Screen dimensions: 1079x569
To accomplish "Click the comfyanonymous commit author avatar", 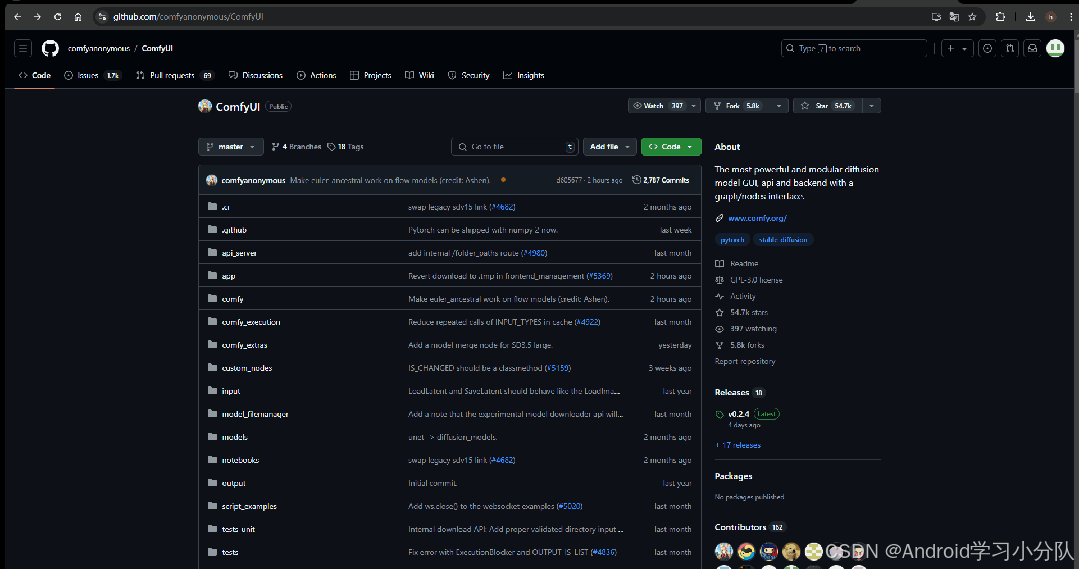I will 211,180.
